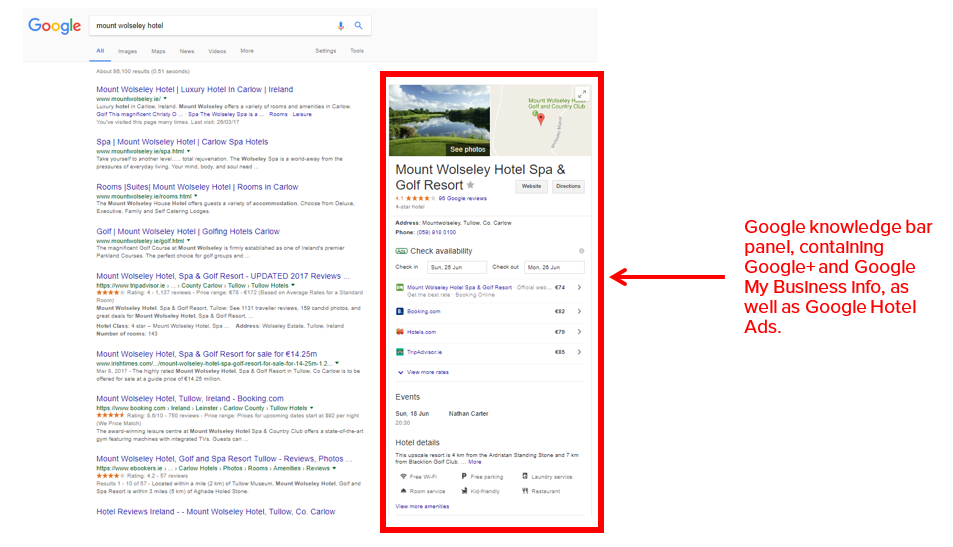The image size is (953, 547).
Task: Open Rooms |Suites| Mount Wolseley result
Action: click(x=198, y=187)
